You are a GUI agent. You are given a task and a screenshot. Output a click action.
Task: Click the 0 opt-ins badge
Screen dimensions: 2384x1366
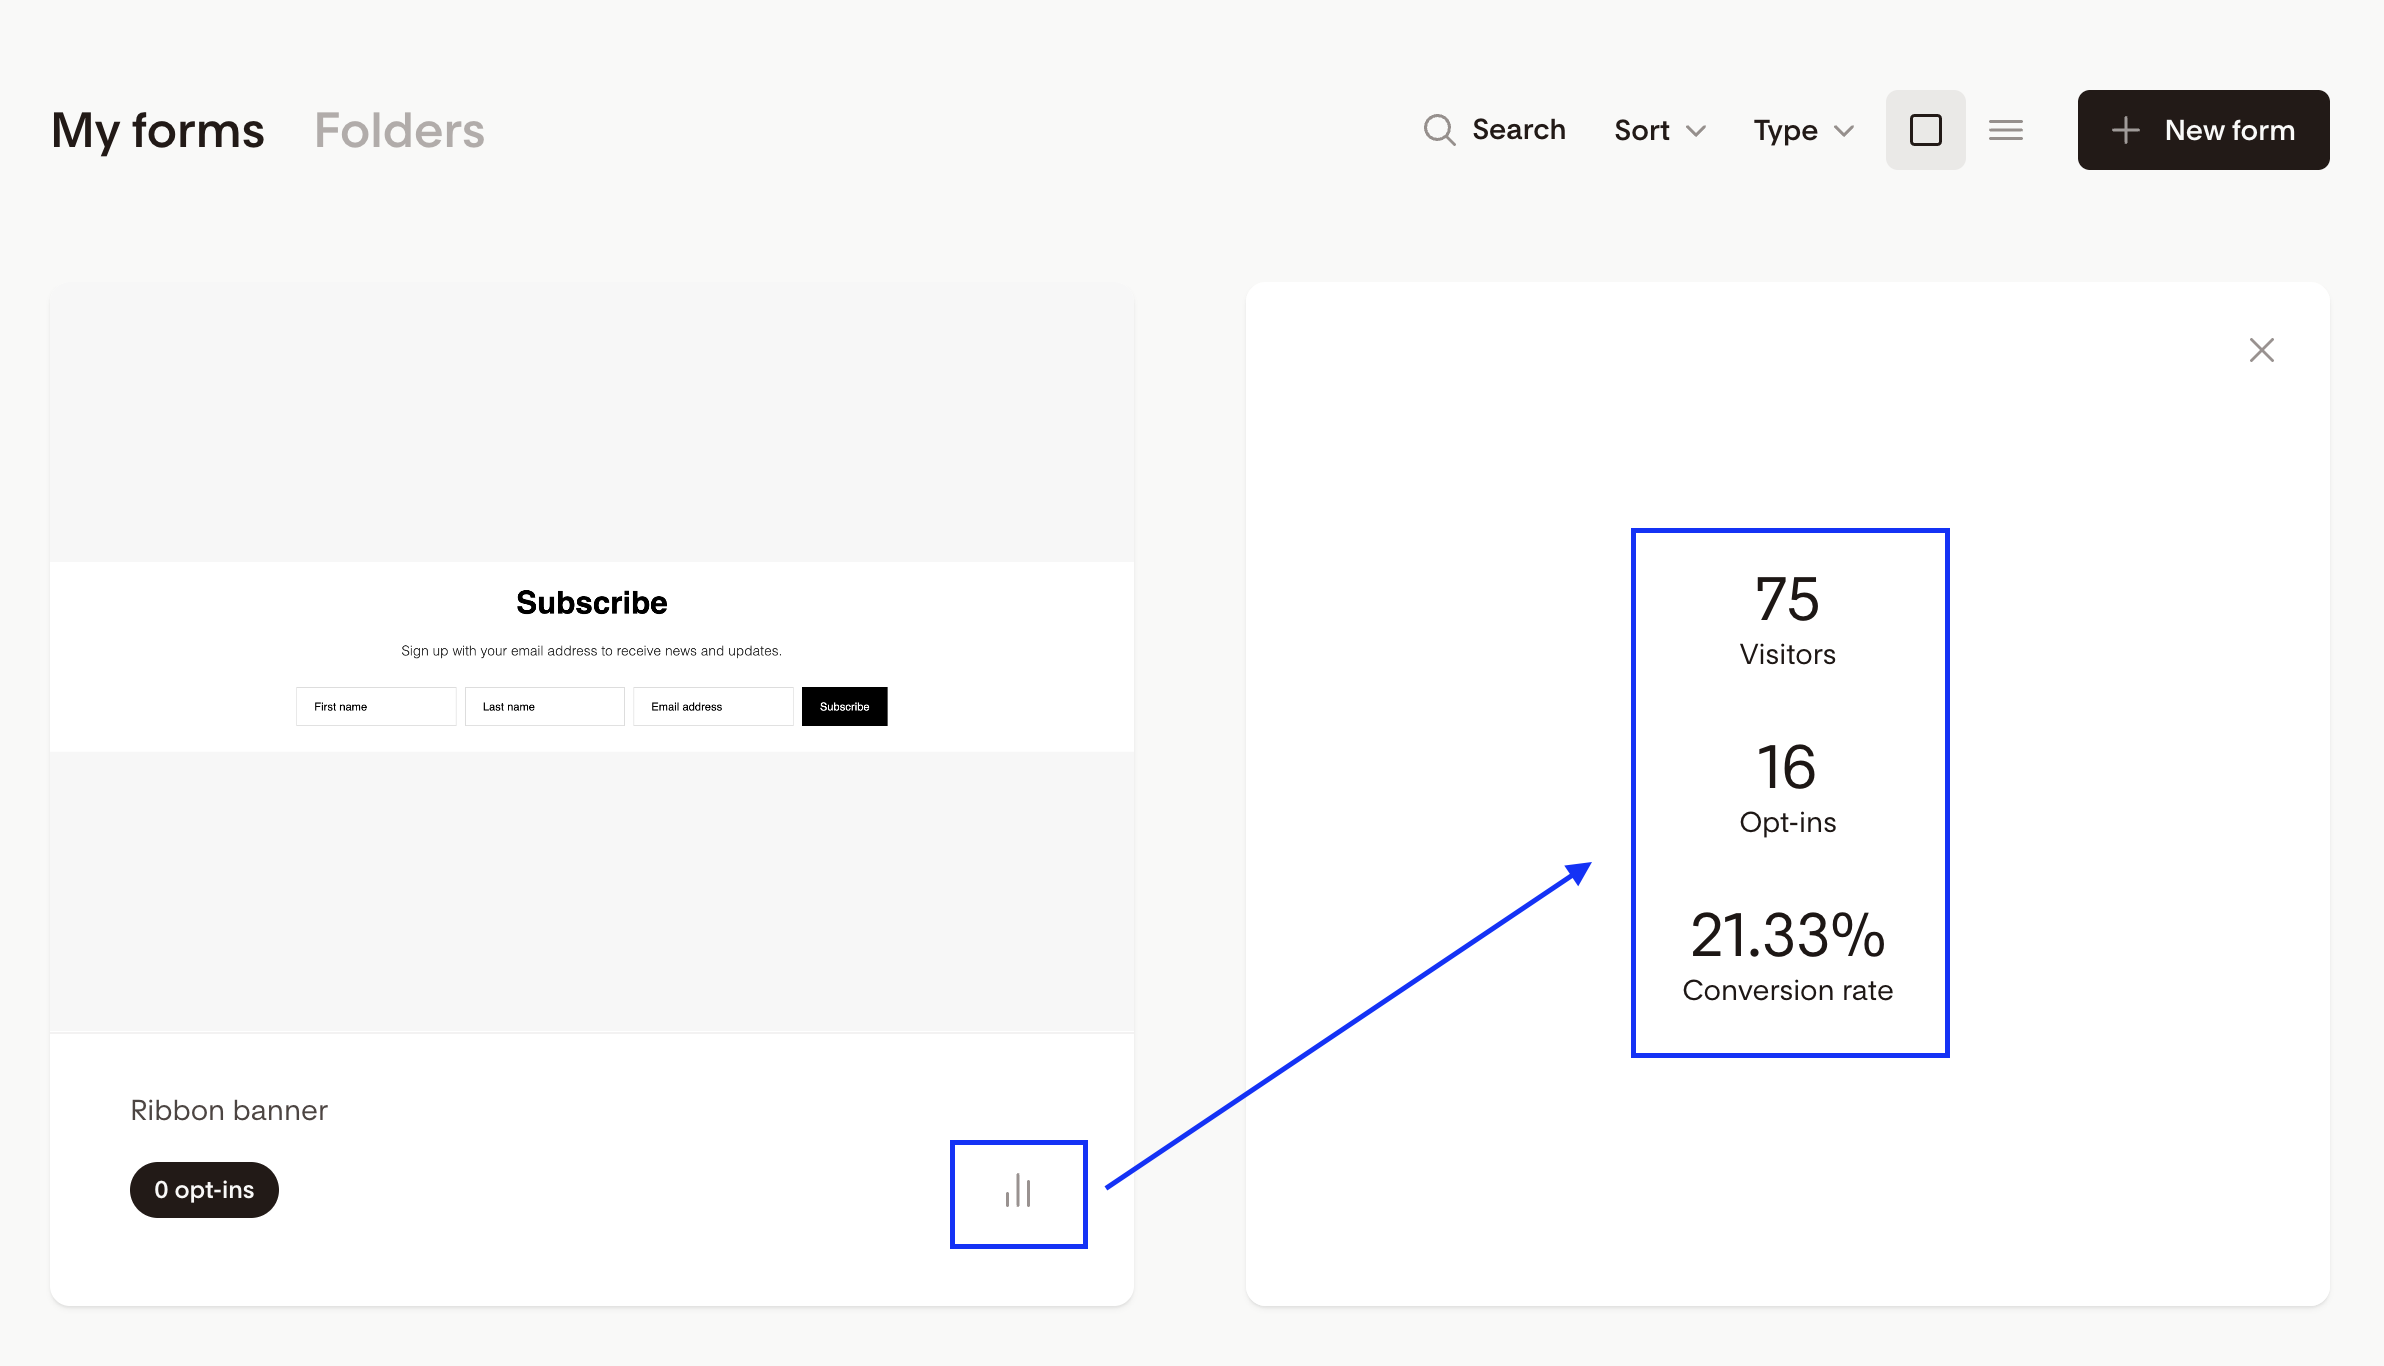[x=204, y=1189]
